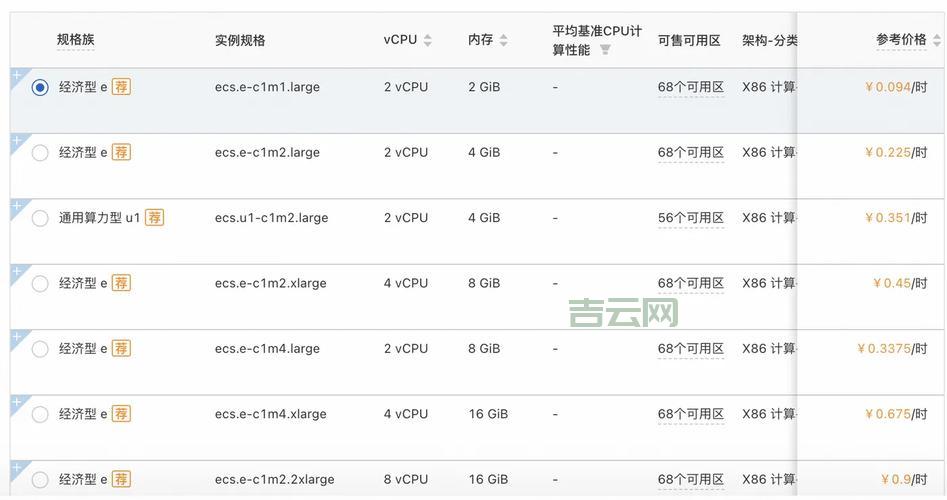
Task: Select the ecs.e-c1m4.large radio button
Action: 40,349
